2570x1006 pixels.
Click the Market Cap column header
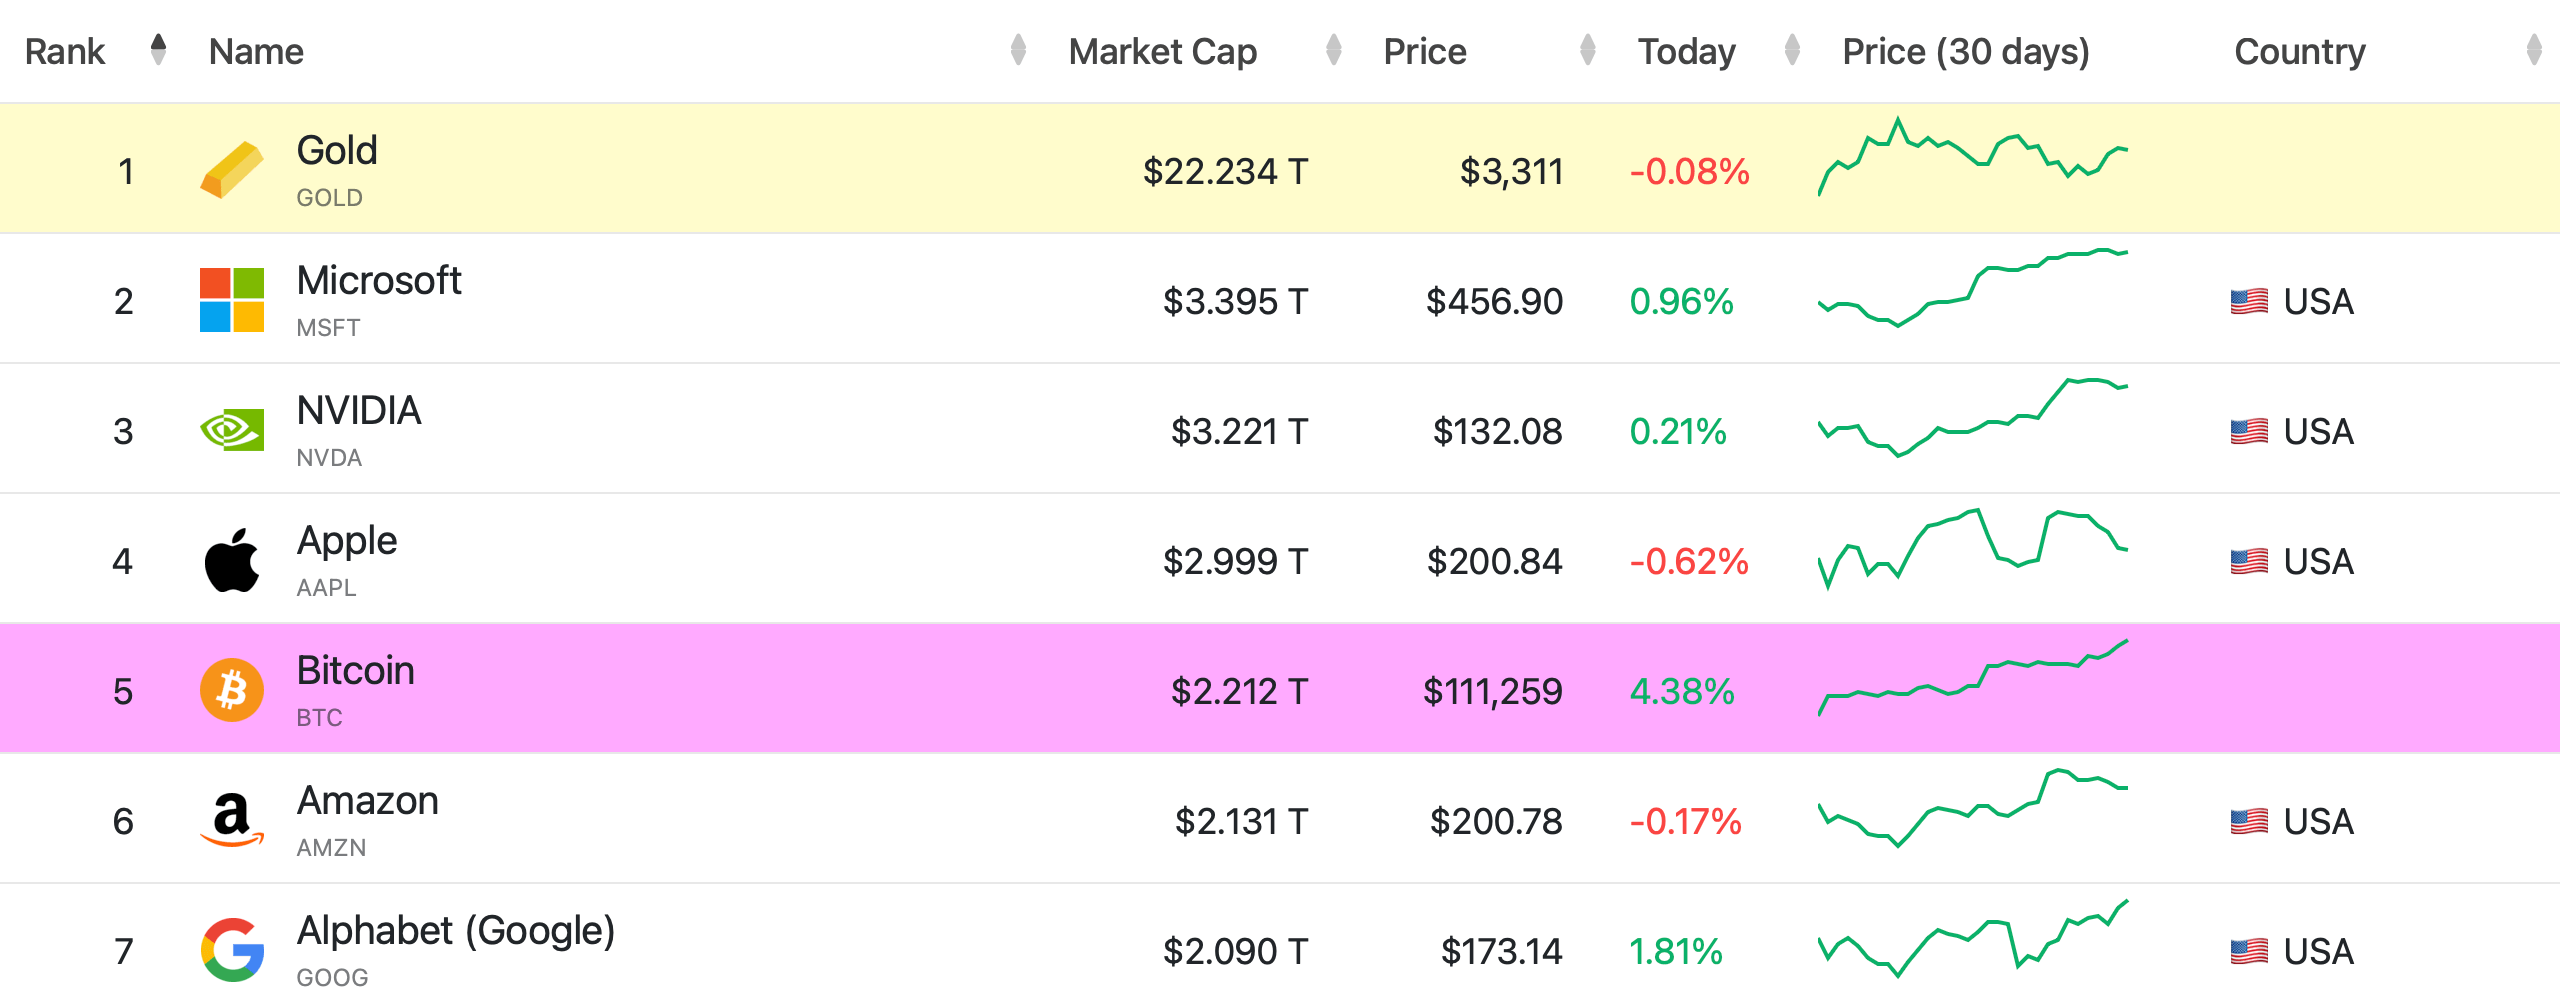click(x=1162, y=51)
